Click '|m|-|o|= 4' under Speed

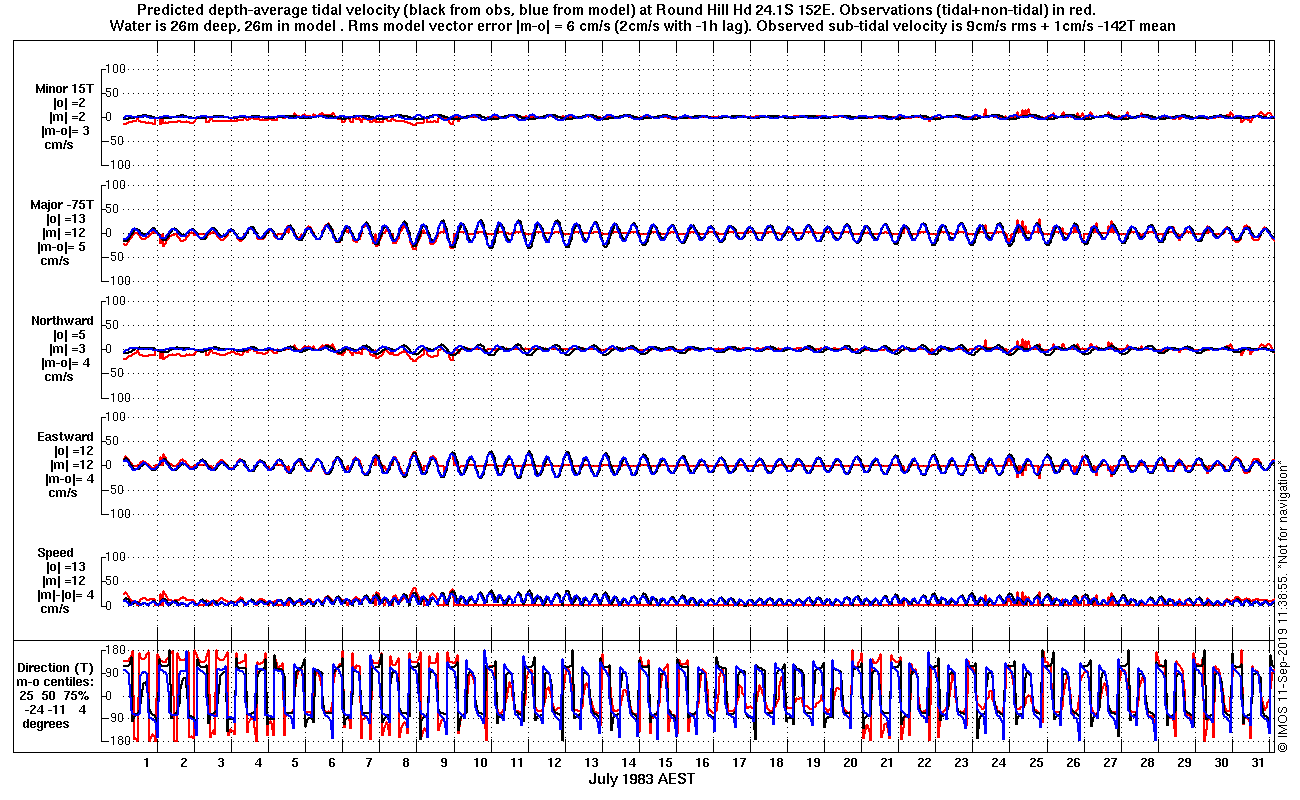66,595
